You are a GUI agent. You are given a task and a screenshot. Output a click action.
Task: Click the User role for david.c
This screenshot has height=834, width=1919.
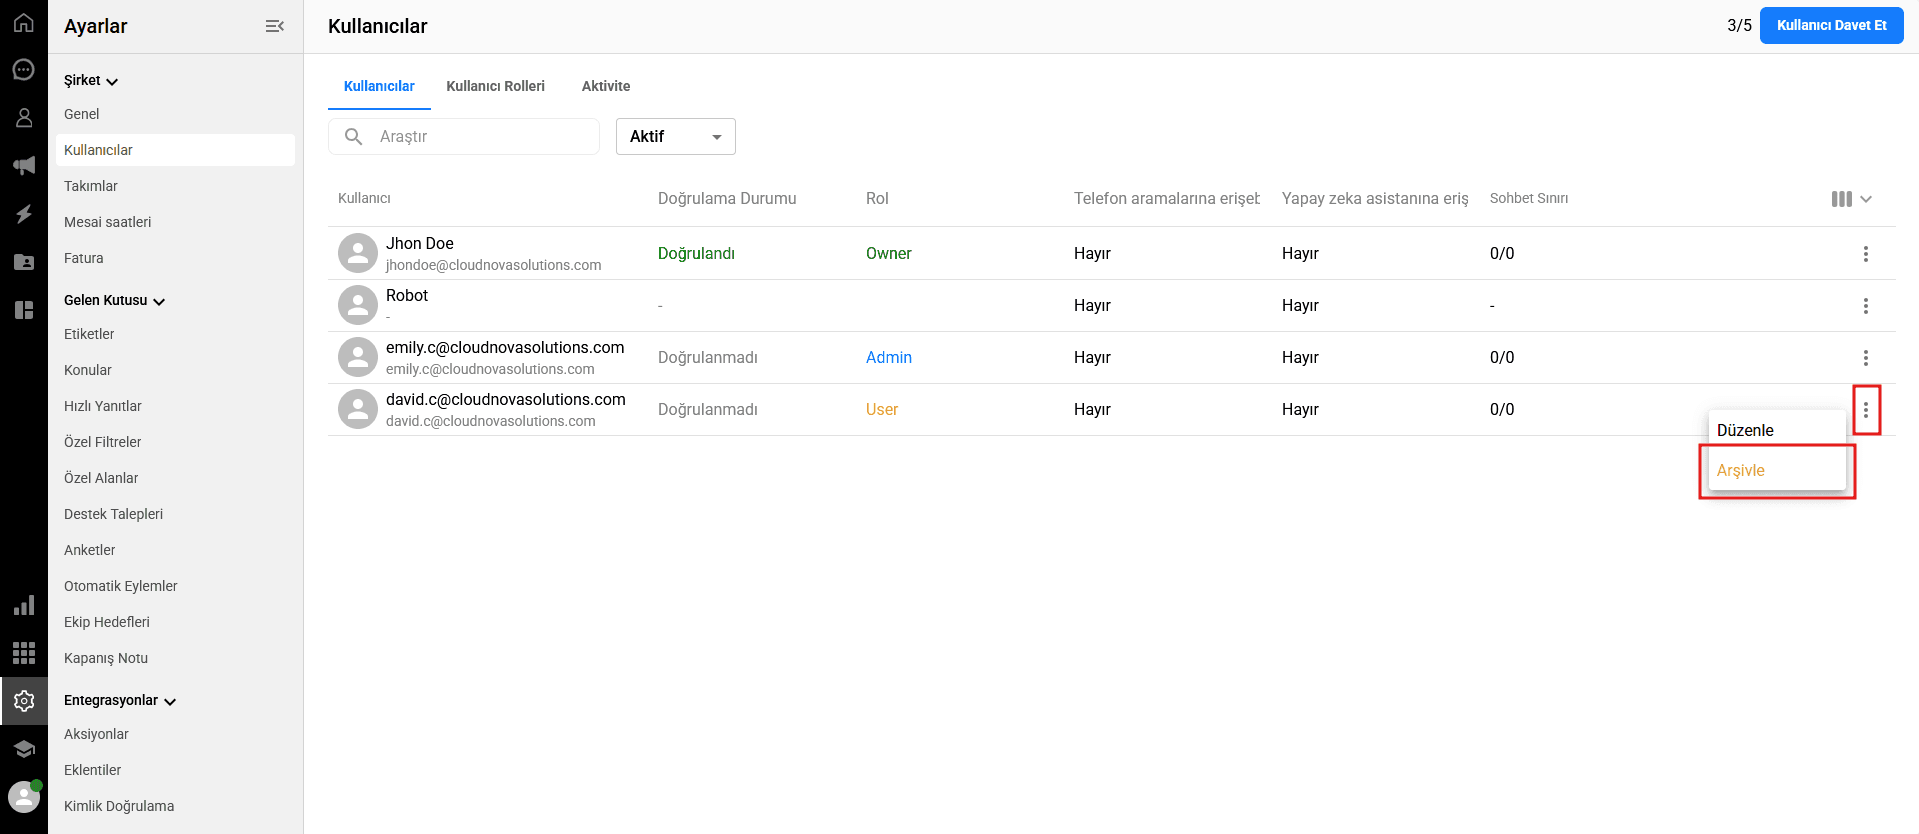[x=882, y=409]
